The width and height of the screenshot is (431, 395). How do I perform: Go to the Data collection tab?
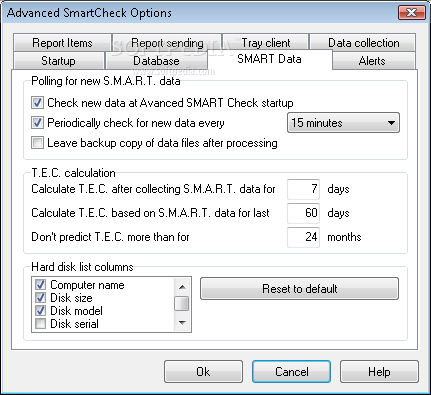point(363,43)
